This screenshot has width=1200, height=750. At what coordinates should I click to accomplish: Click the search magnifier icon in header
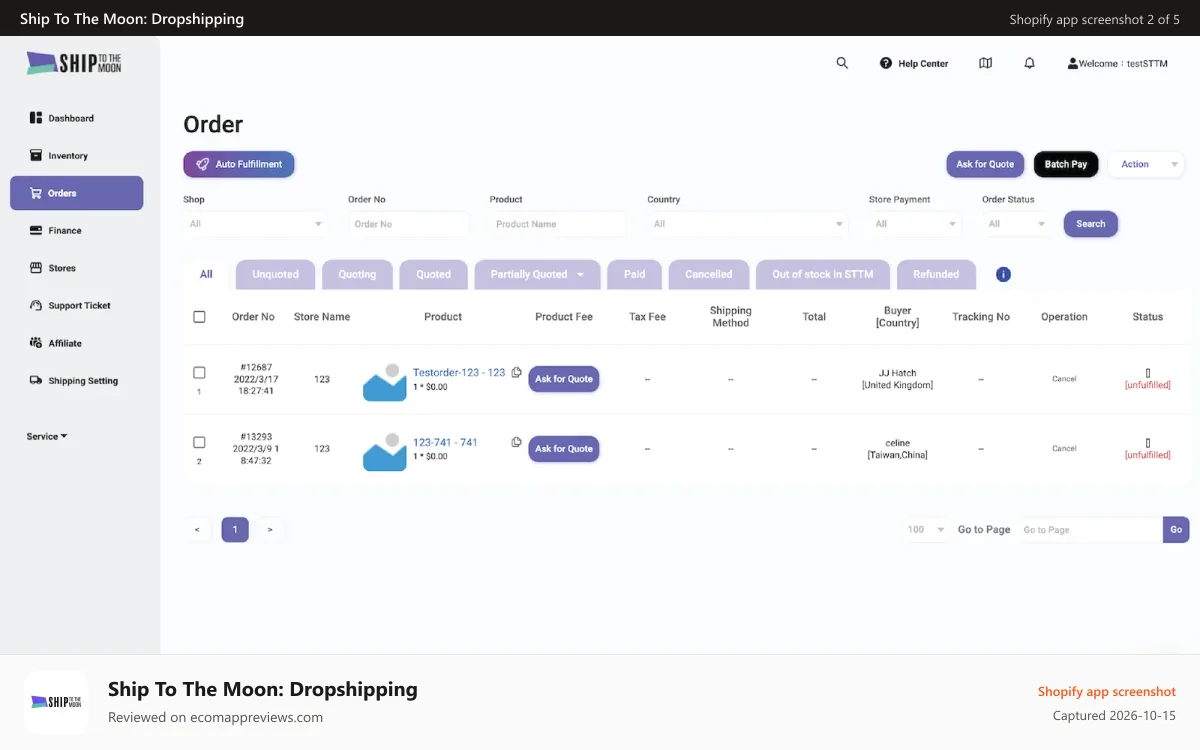[x=842, y=63]
